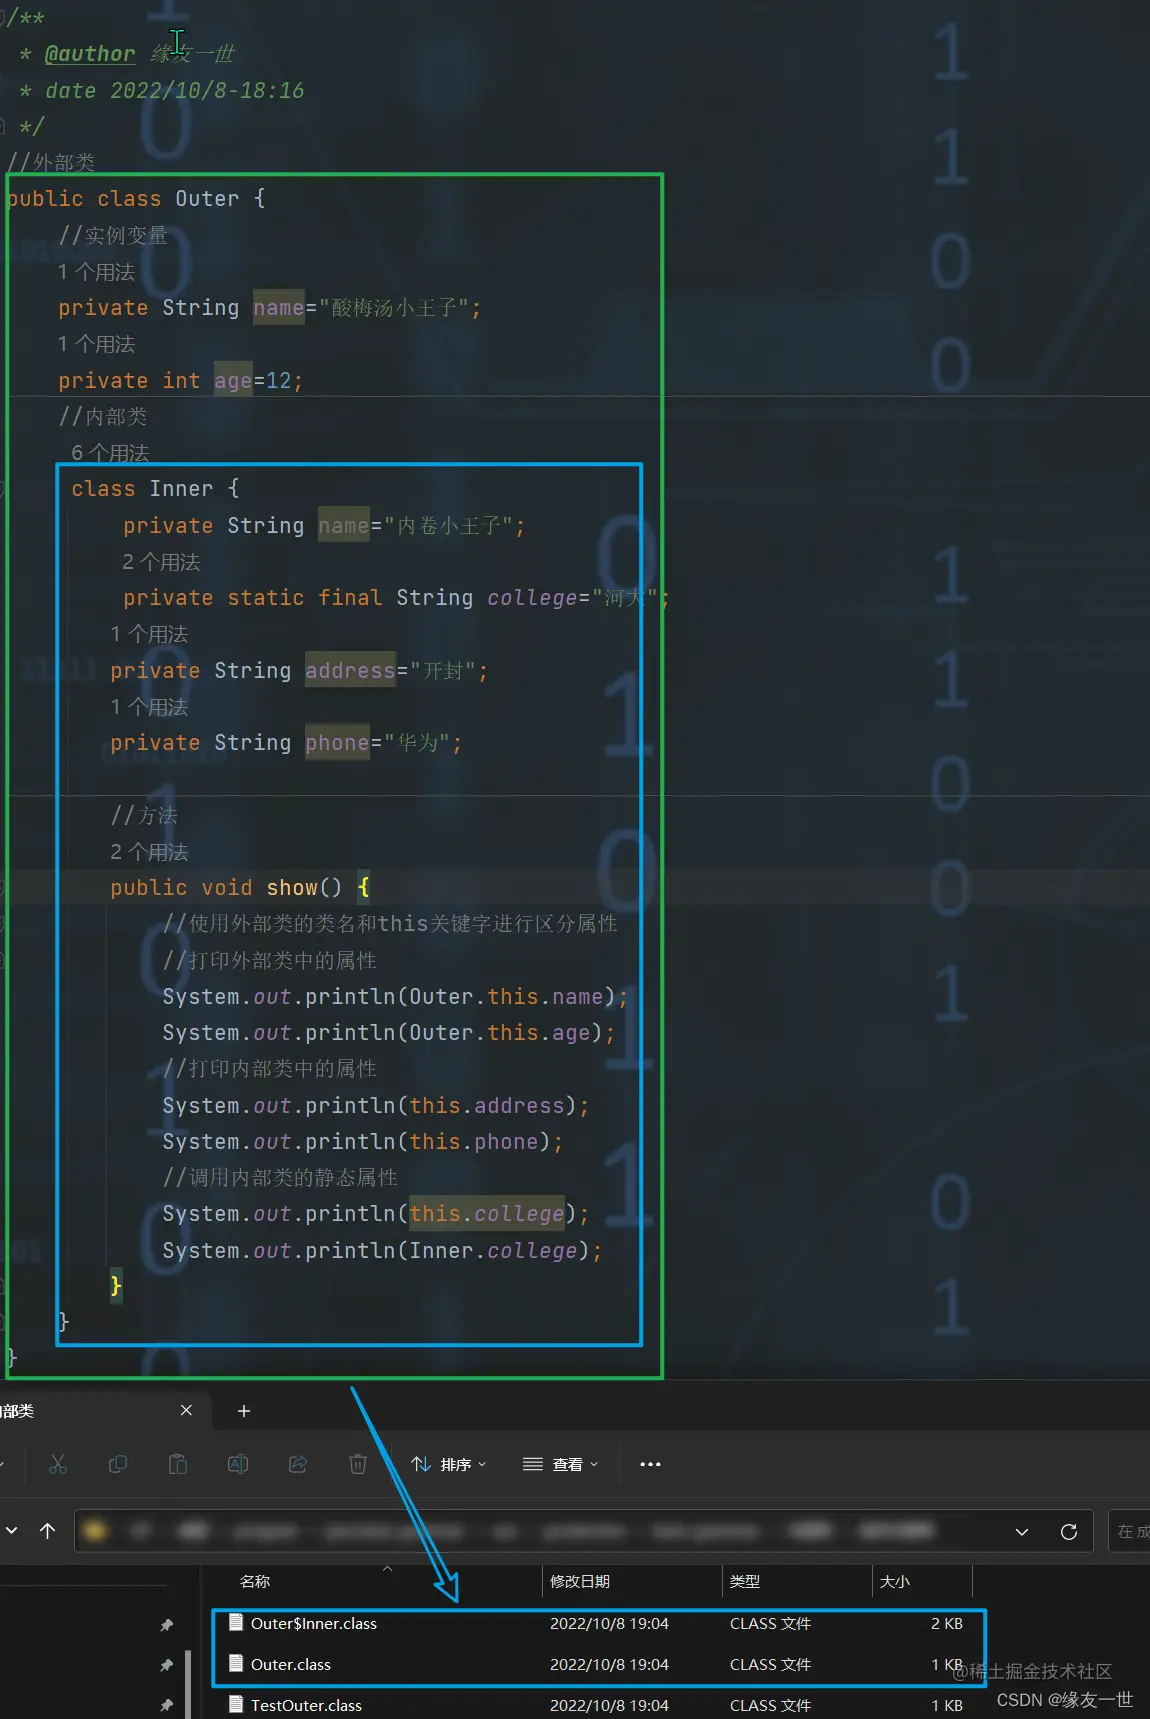Click the 'Outer' class name in declaration
This screenshot has width=1150, height=1719.
coord(207,199)
